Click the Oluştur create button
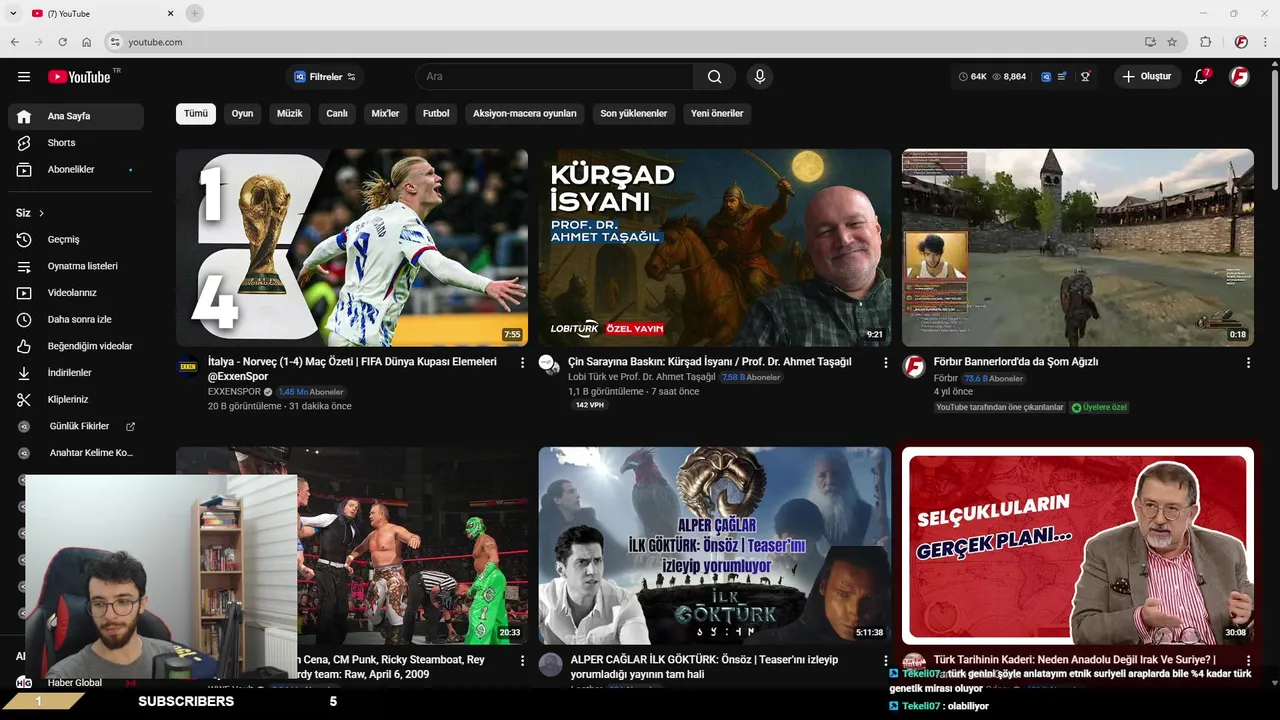Viewport: 1280px width, 720px height. click(x=1147, y=77)
